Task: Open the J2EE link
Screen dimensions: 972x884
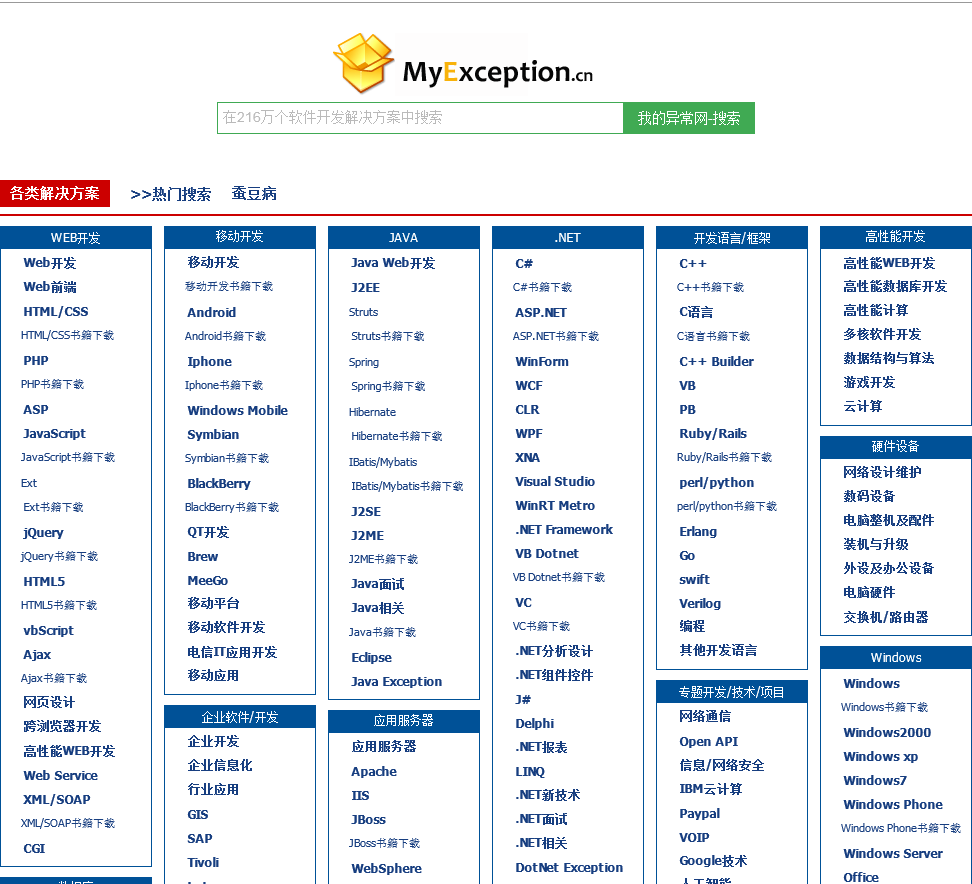Action: [x=366, y=288]
